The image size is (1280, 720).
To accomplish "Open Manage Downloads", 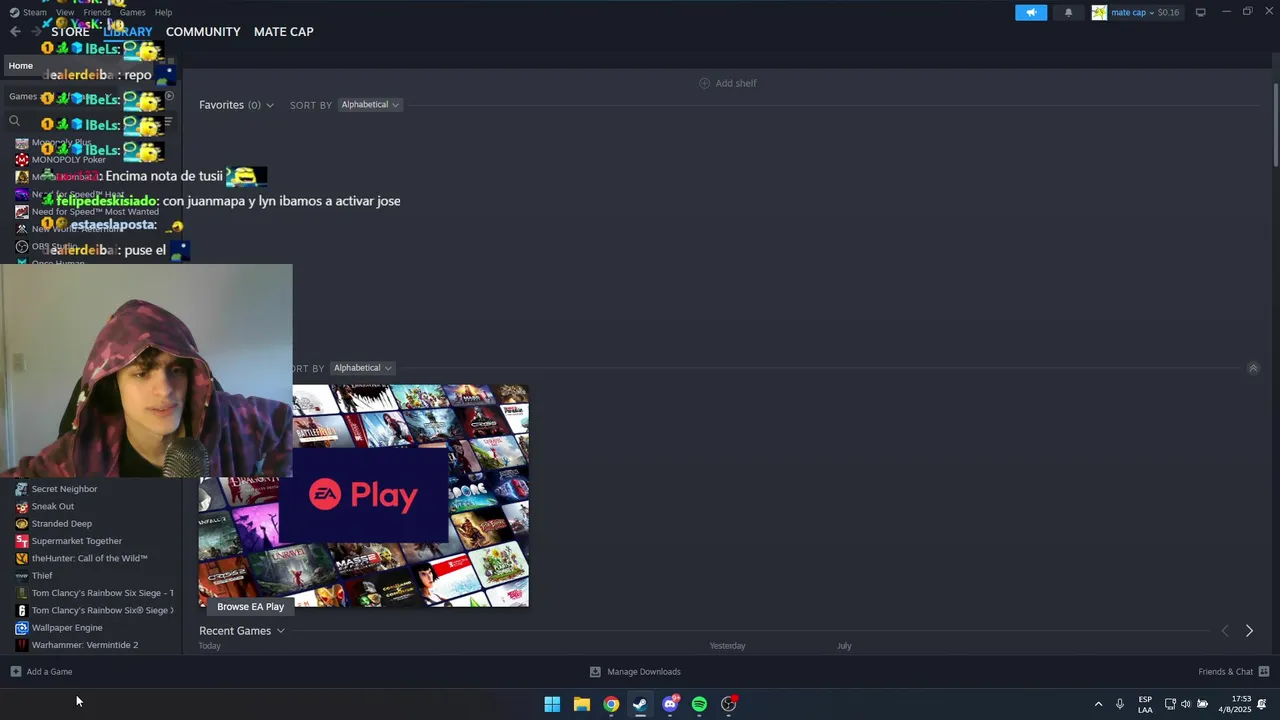I will (644, 672).
